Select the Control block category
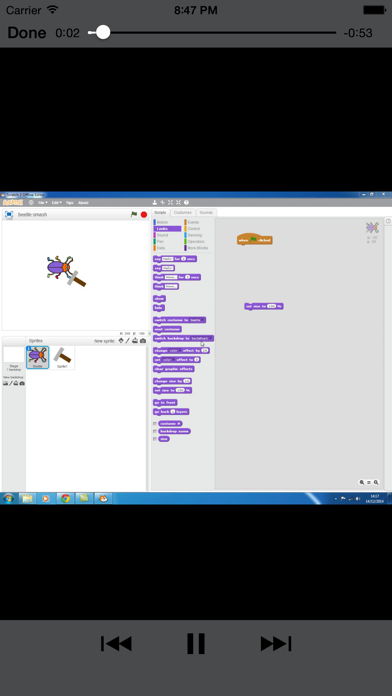This screenshot has height=696, width=392. click(x=194, y=229)
